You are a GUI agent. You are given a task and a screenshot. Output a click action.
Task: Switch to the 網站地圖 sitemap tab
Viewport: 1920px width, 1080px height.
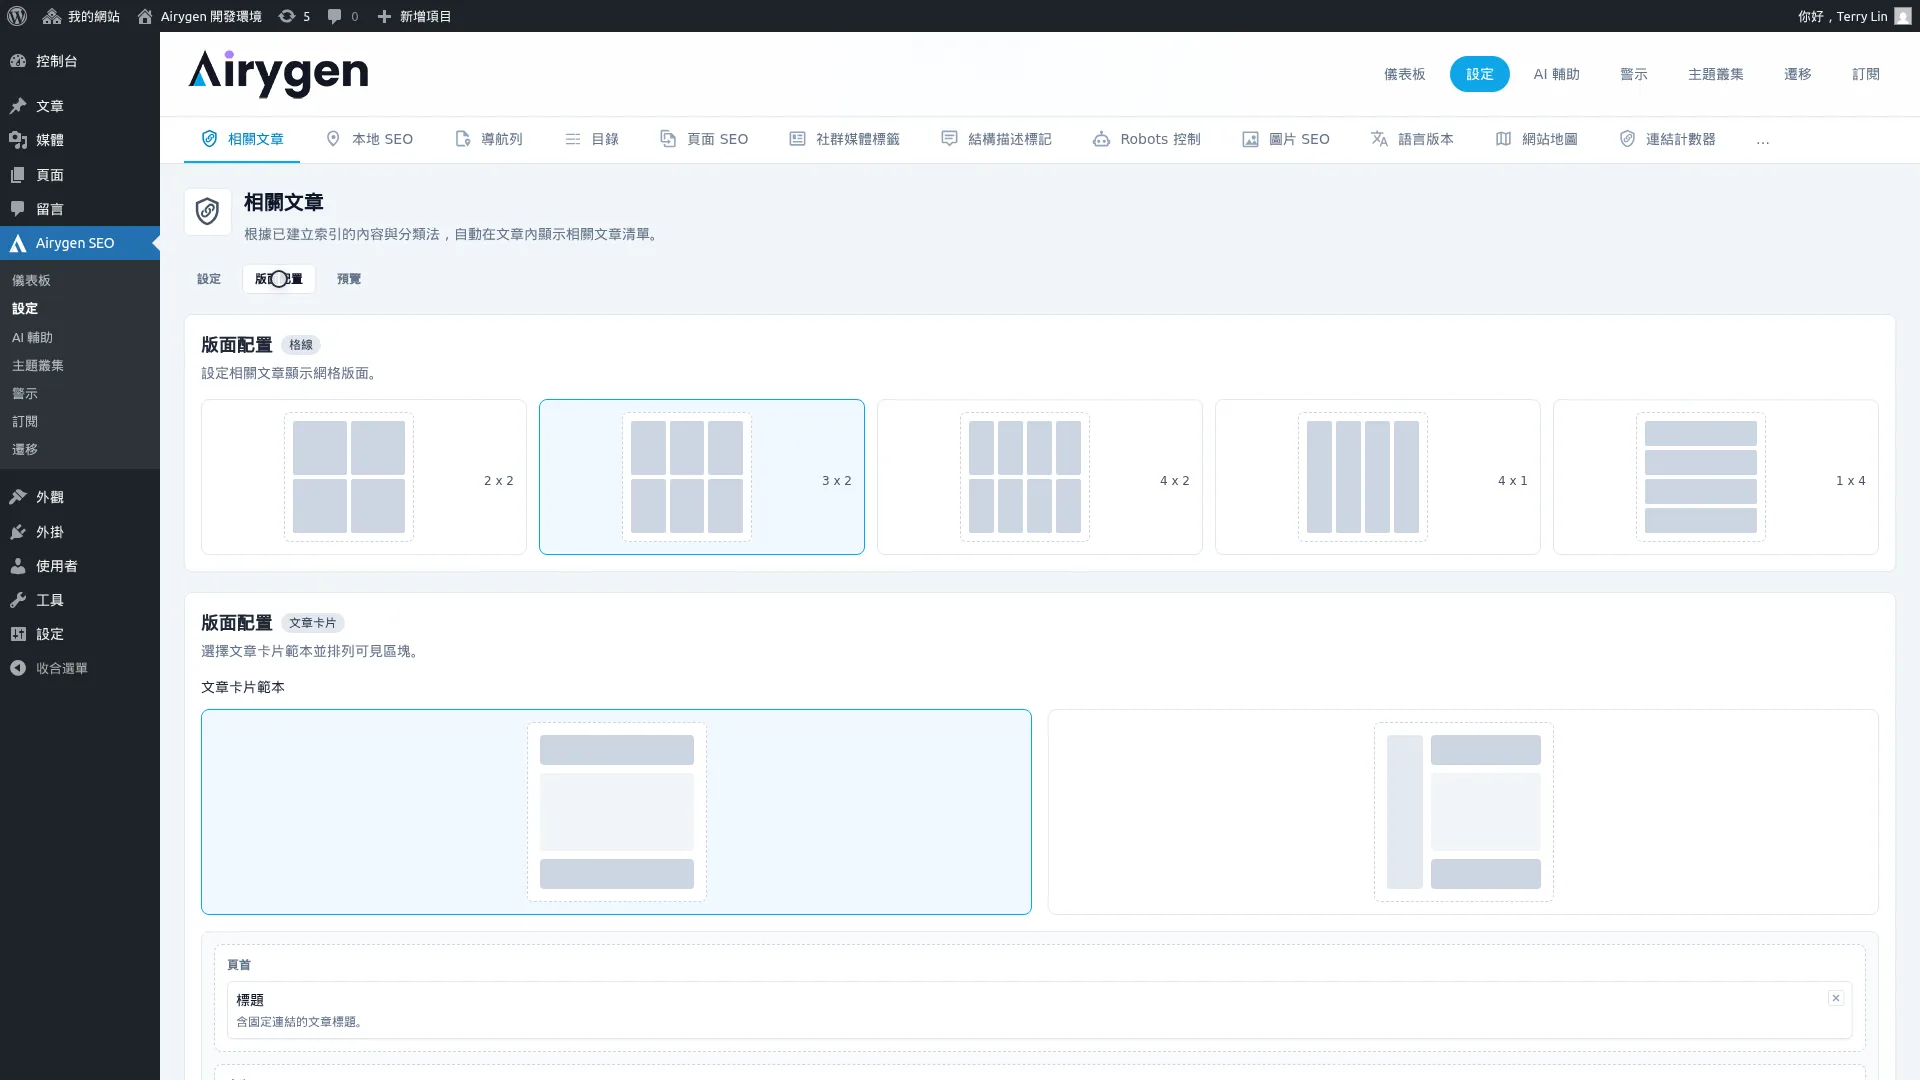[1536, 139]
